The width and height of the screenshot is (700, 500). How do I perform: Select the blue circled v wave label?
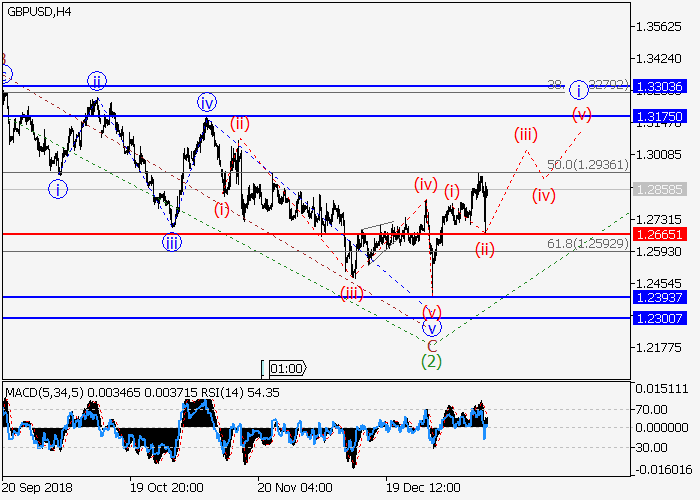[x=431, y=328]
